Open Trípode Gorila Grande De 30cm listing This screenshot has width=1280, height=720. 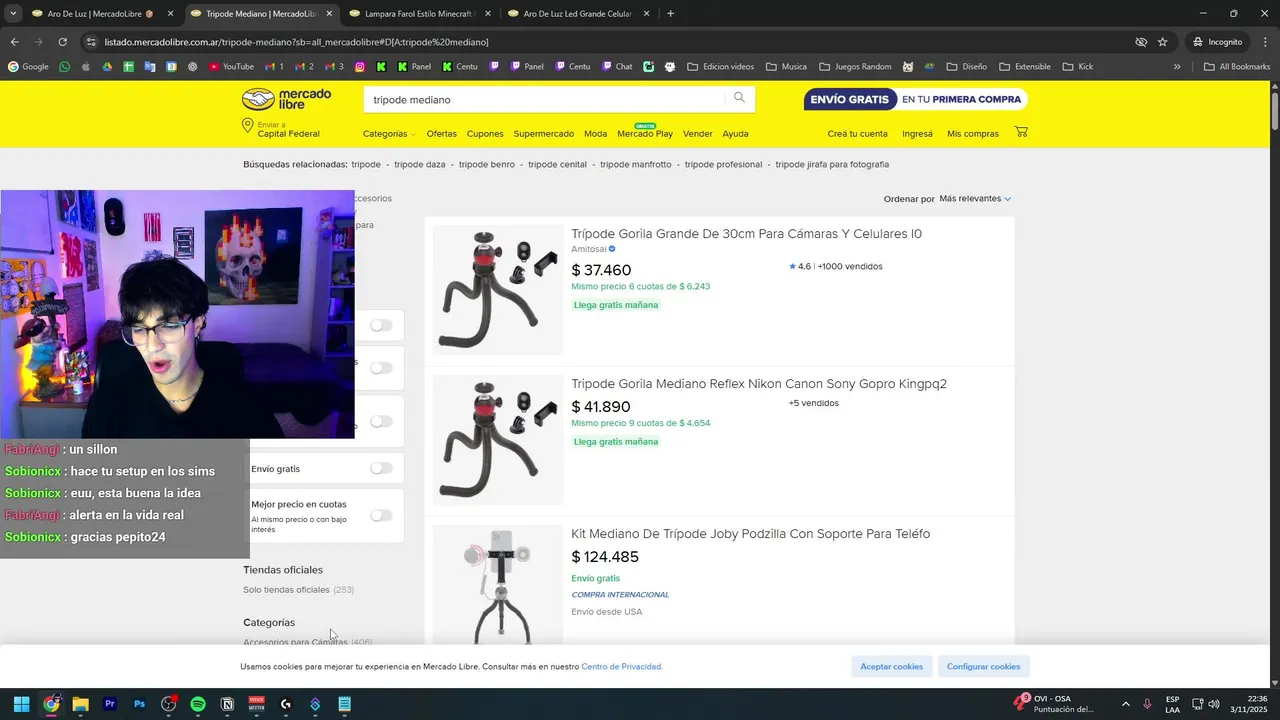click(x=747, y=233)
